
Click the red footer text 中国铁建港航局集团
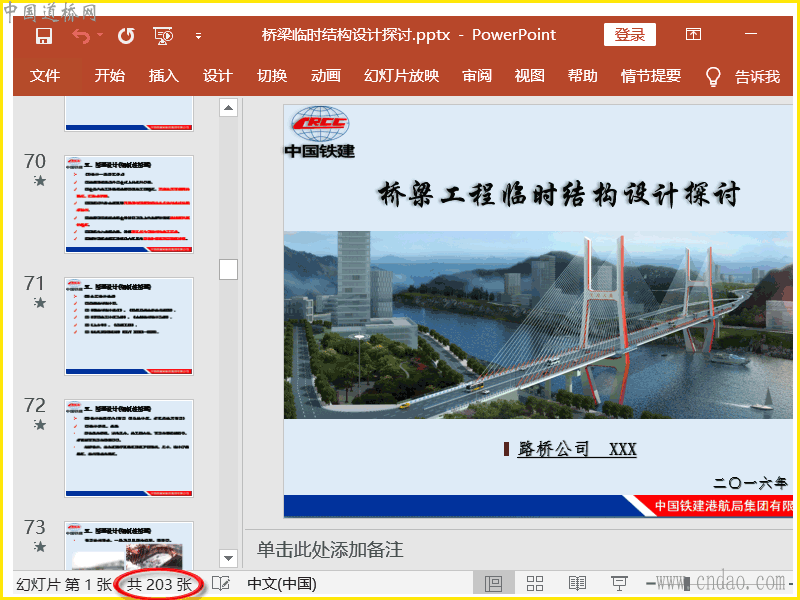tap(723, 506)
